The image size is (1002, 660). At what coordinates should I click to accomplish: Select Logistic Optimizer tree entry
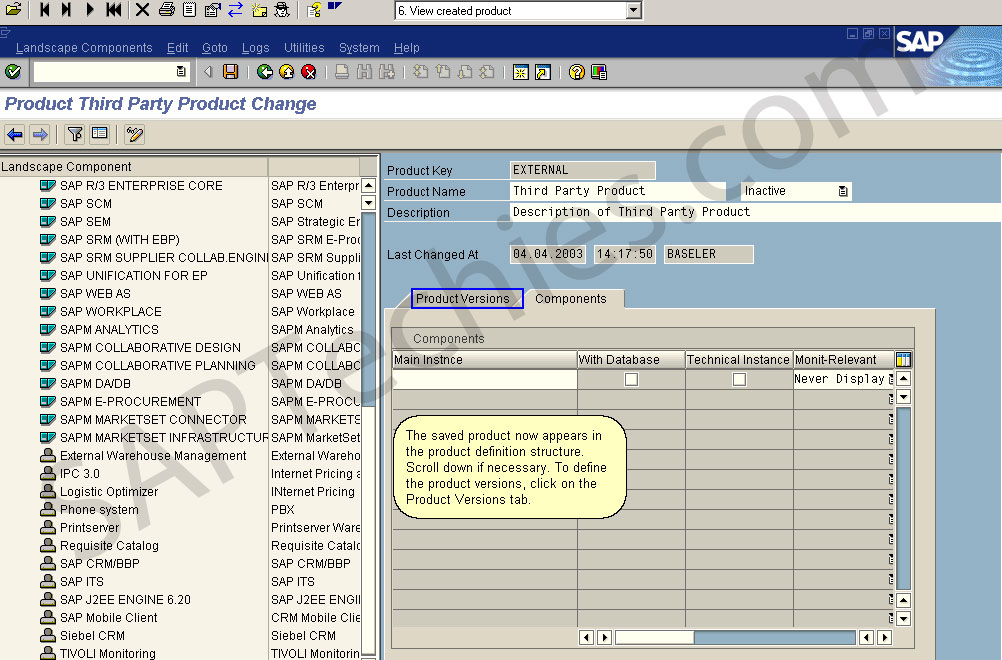pyautogui.click(x=109, y=492)
